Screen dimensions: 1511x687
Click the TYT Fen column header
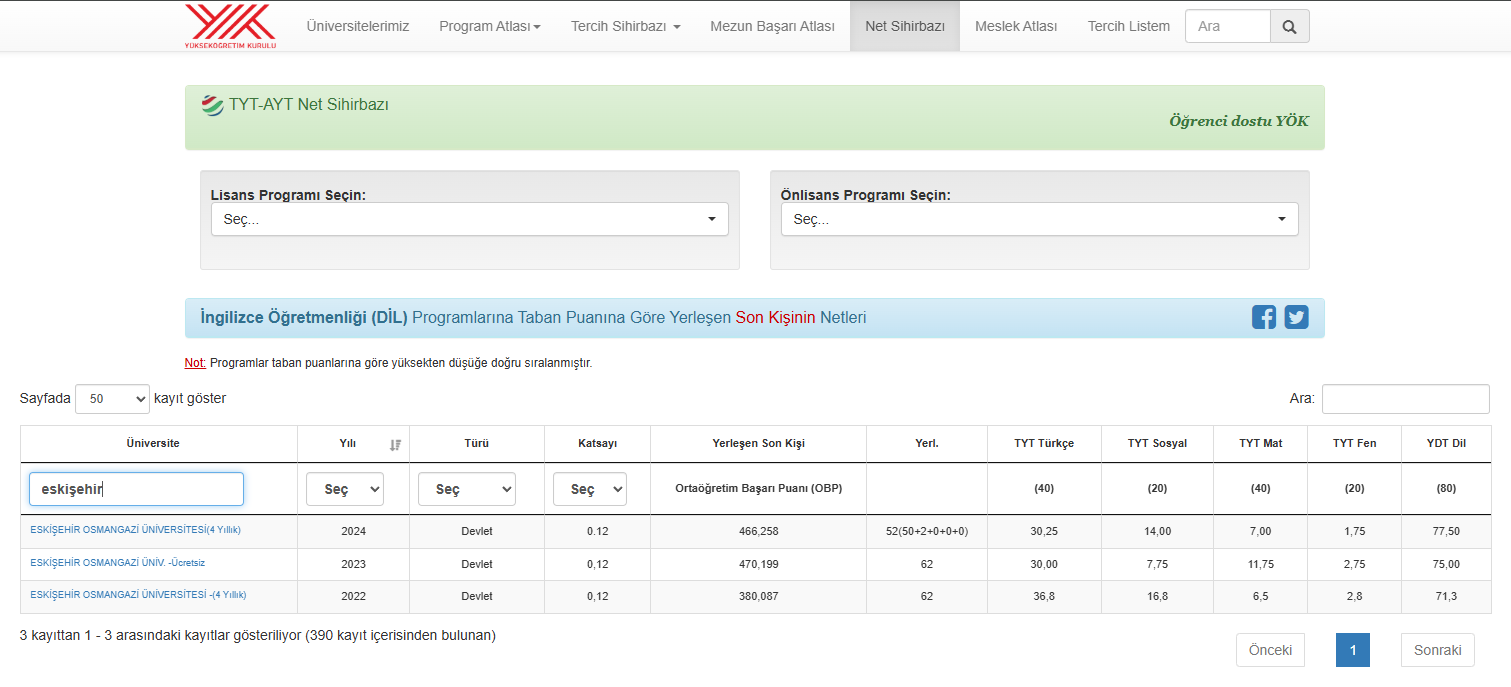click(x=1354, y=443)
